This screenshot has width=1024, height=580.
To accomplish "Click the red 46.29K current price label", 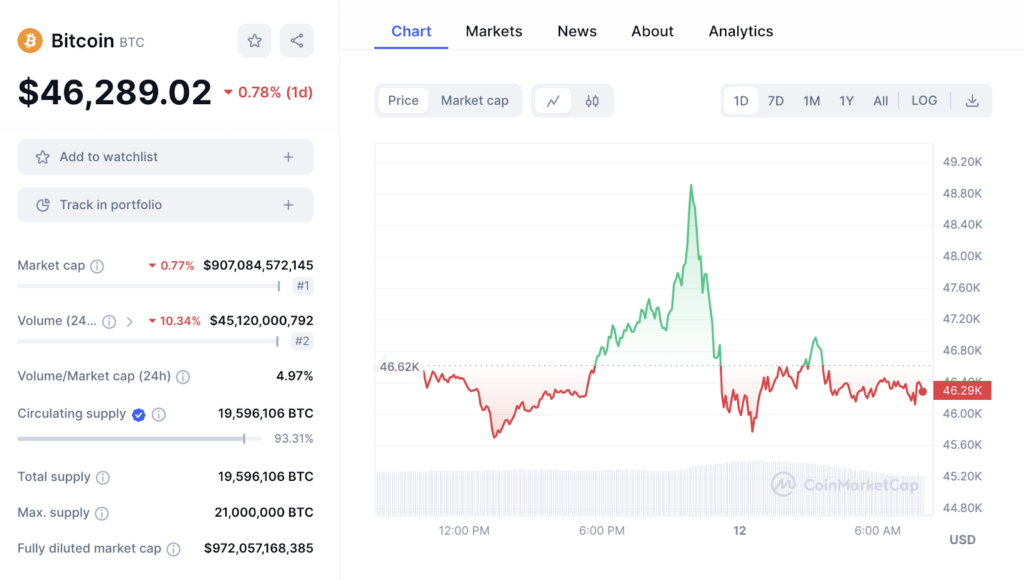I will point(960,391).
